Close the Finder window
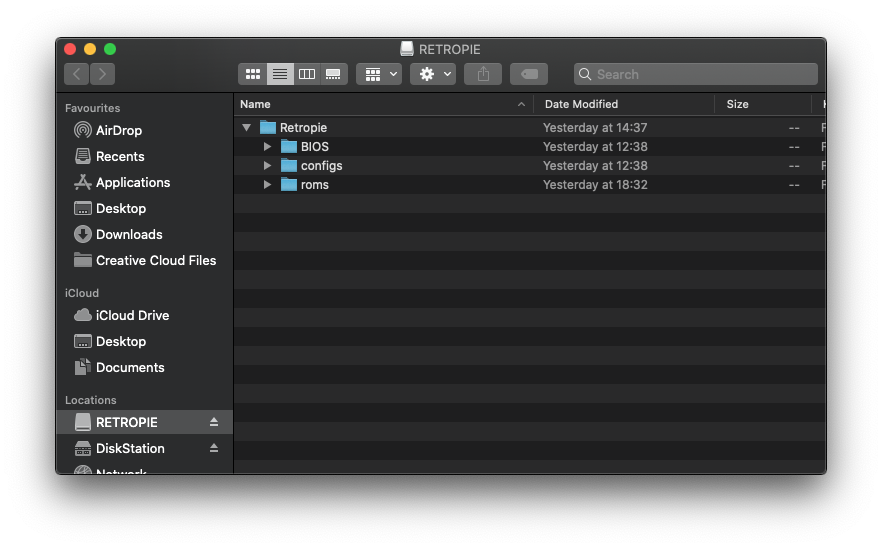This screenshot has height=548, width=882. (70, 49)
